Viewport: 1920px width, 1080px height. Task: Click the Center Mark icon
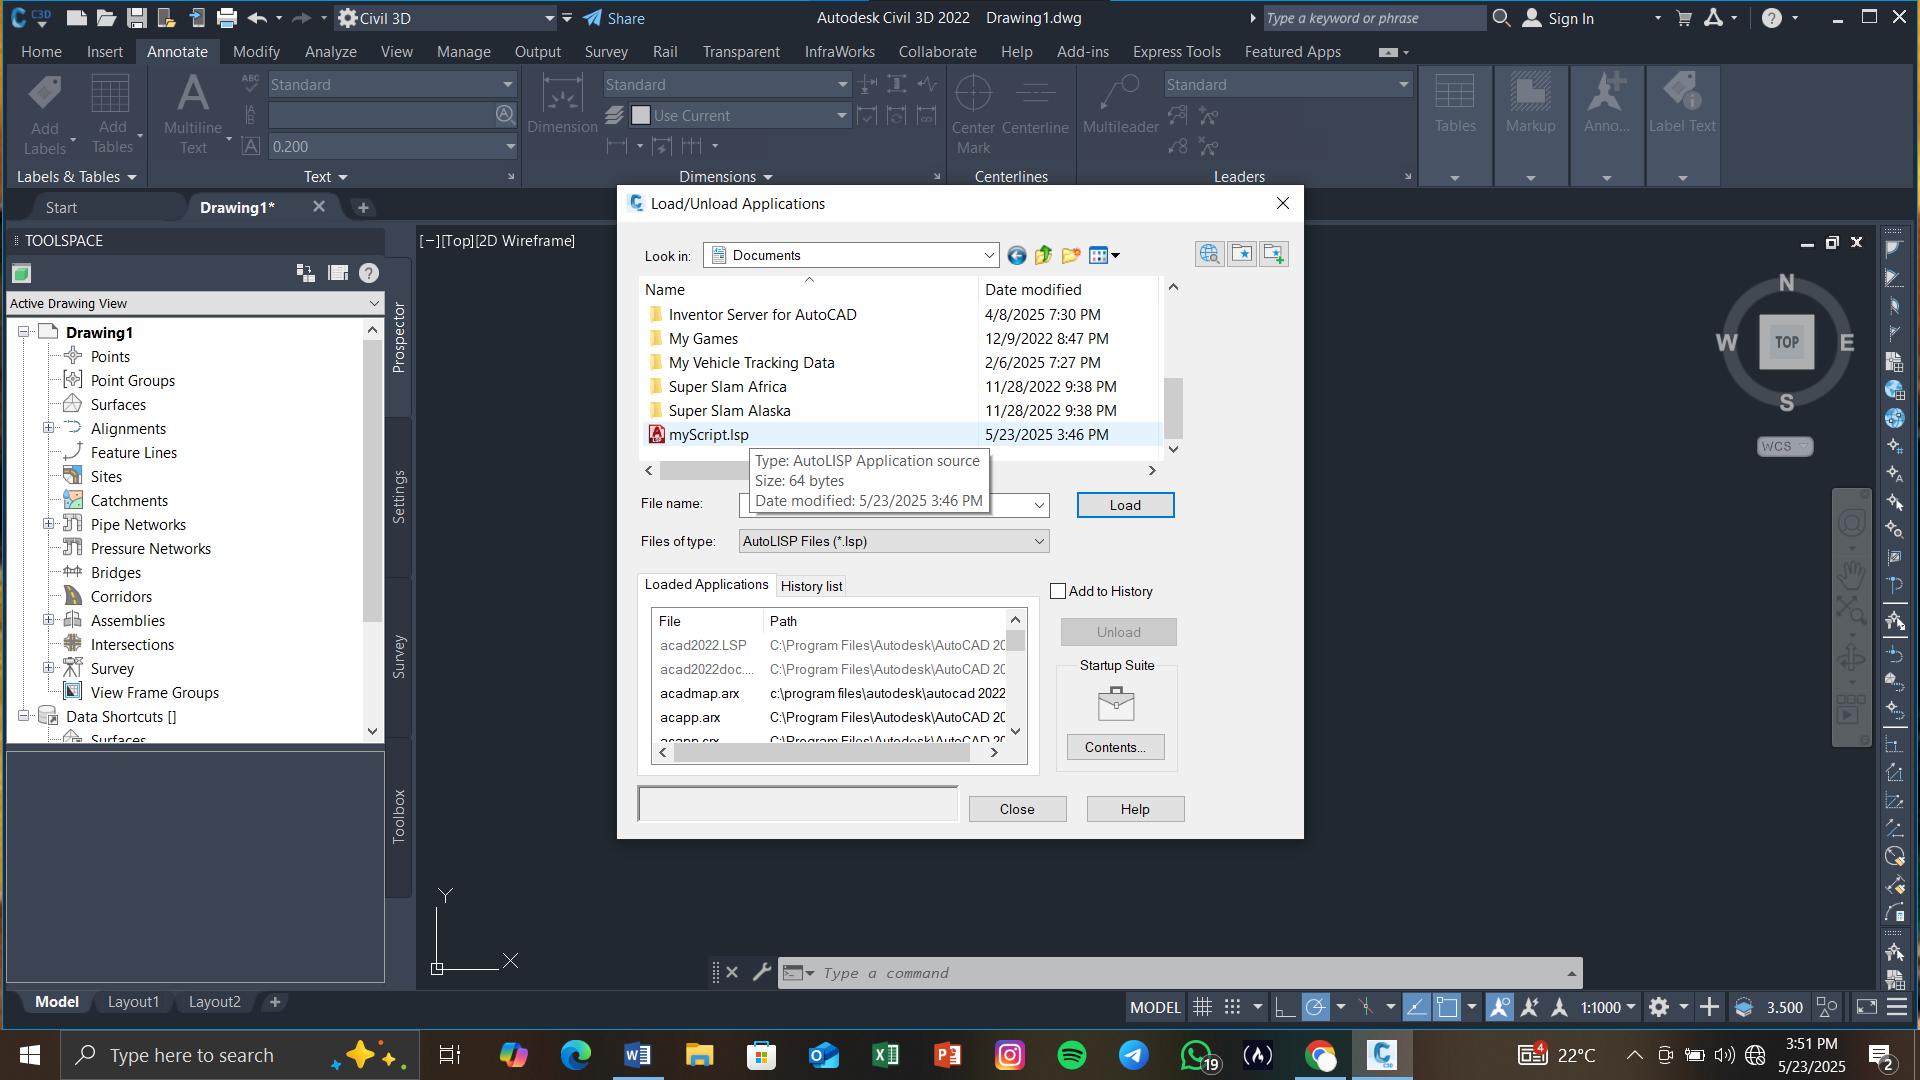click(x=972, y=95)
